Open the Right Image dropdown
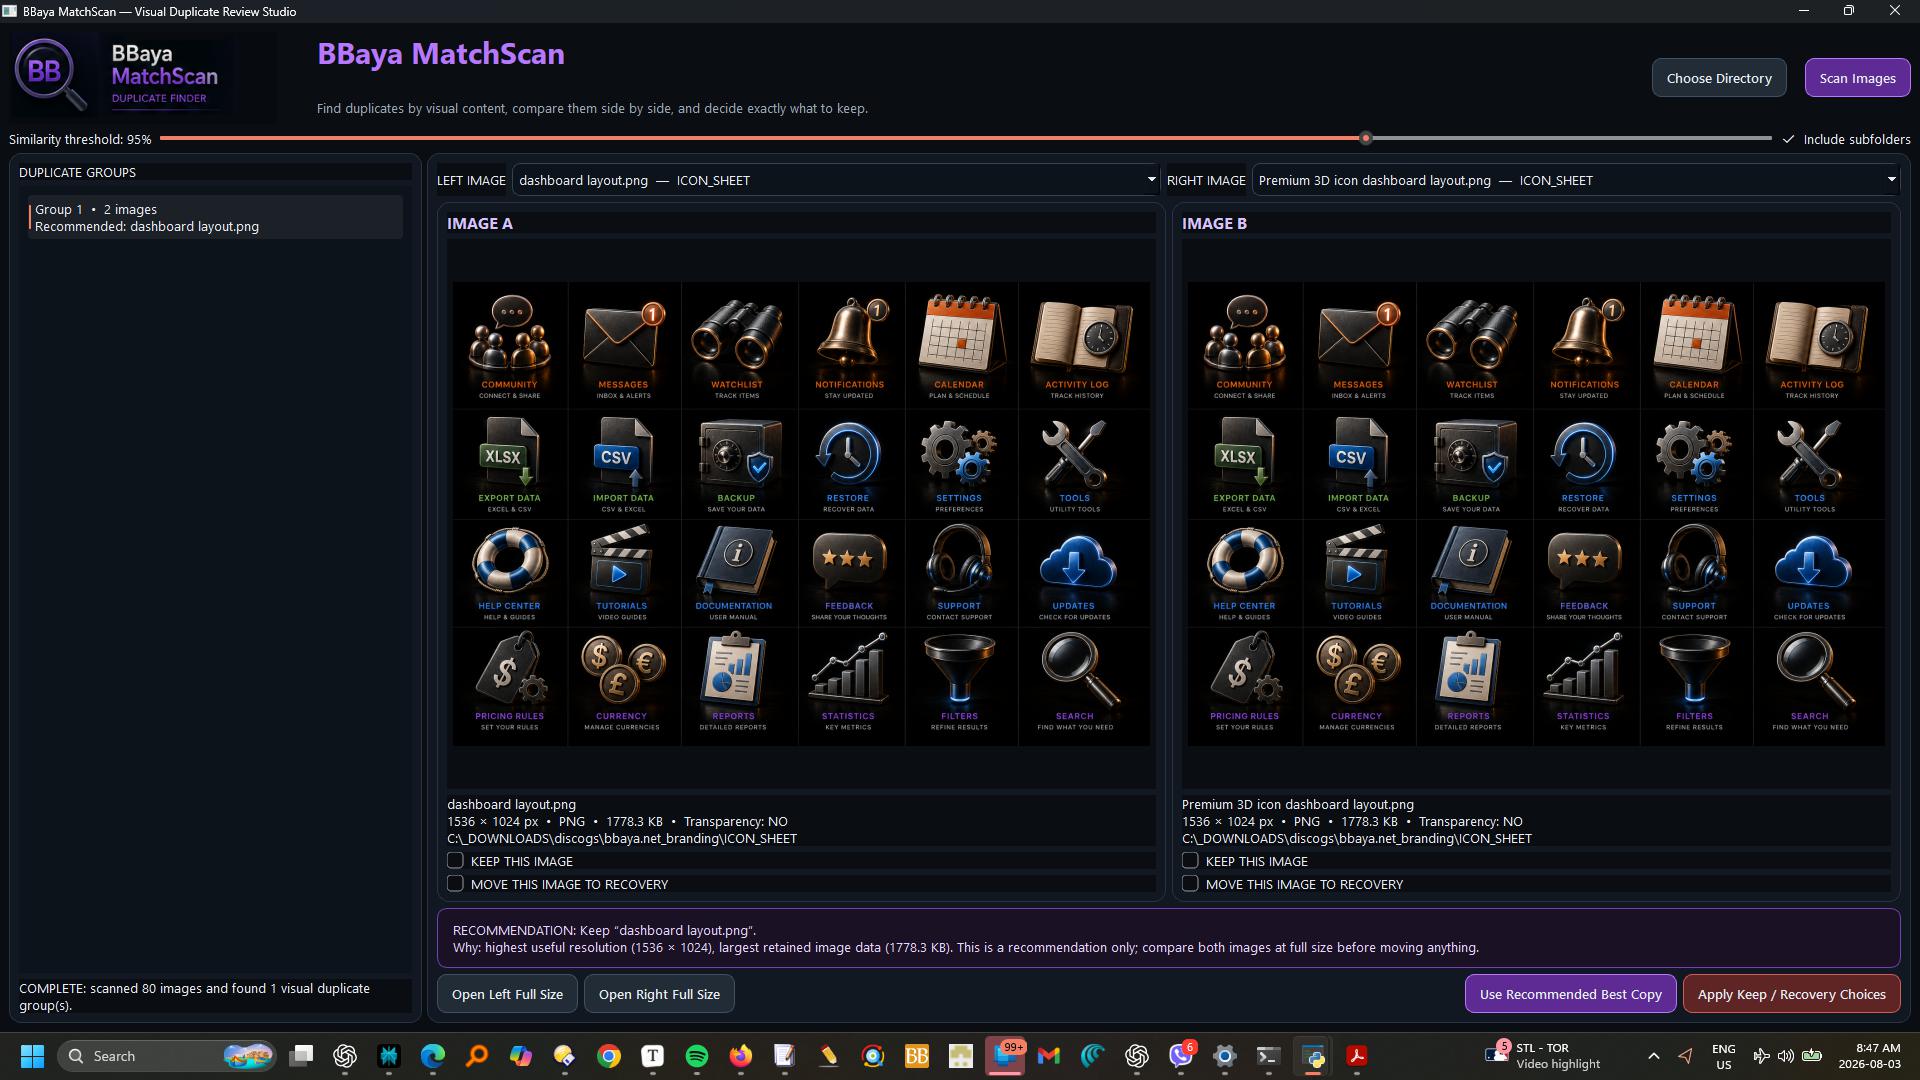This screenshot has width=1920, height=1080. click(x=1576, y=180)
